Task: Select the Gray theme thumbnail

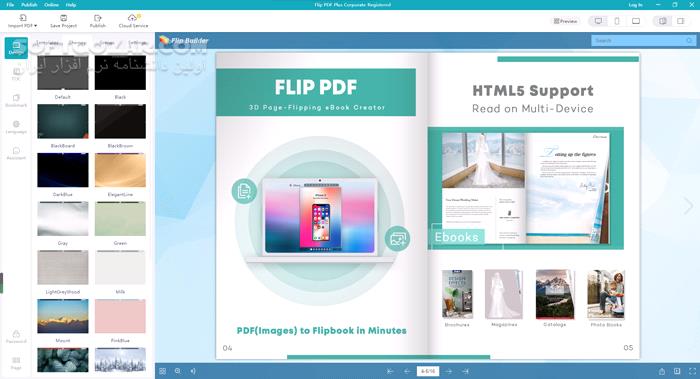Action: (62, 219)
